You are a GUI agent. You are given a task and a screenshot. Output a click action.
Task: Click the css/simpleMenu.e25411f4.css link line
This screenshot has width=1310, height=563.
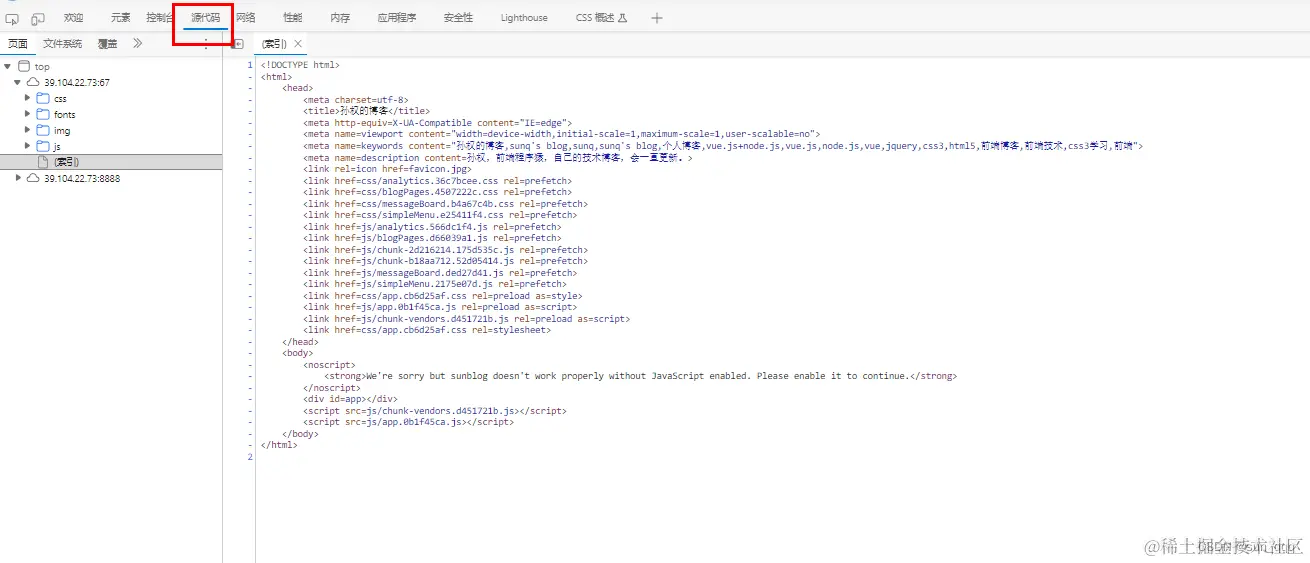(x=440, y=215)
